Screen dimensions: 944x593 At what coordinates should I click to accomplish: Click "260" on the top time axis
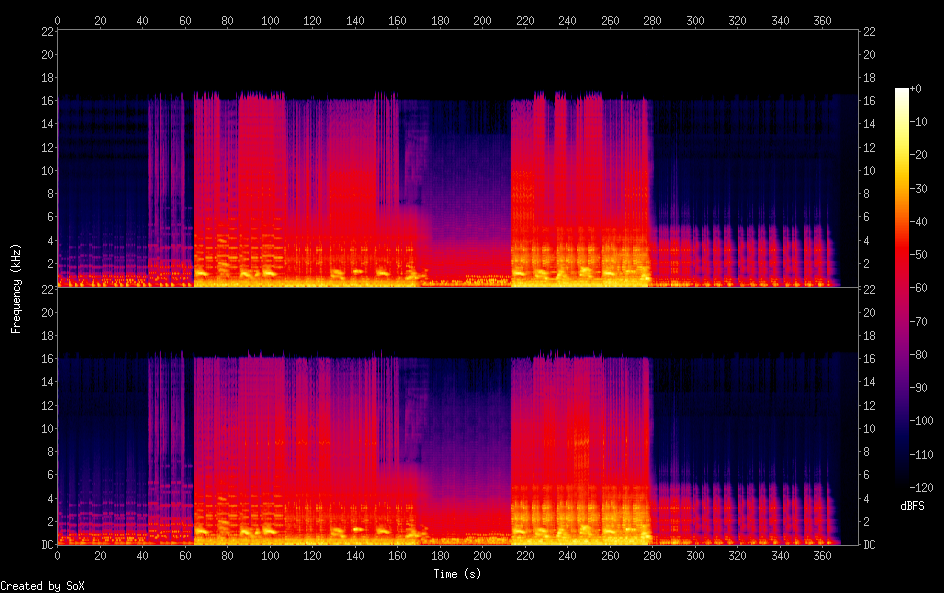pos(610,20)
